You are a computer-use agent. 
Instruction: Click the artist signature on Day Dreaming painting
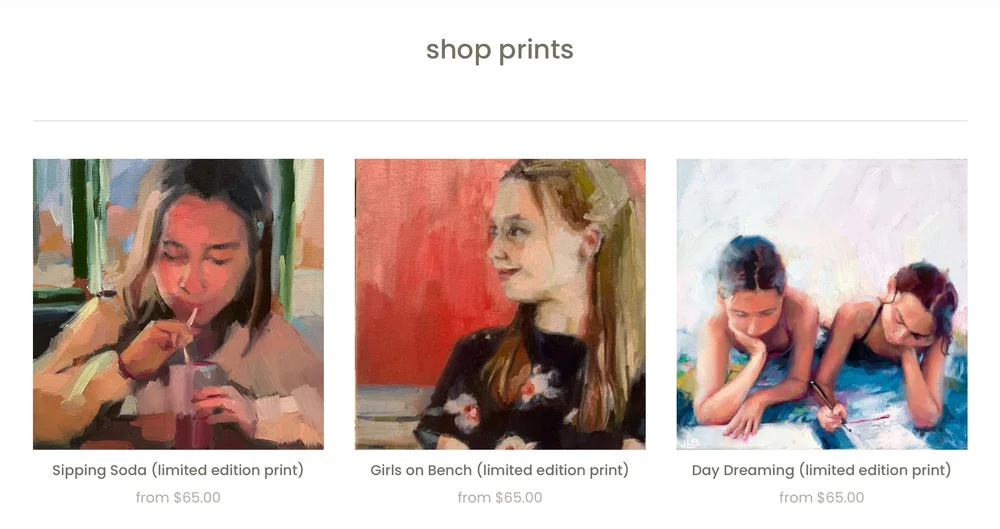(689, 442)
